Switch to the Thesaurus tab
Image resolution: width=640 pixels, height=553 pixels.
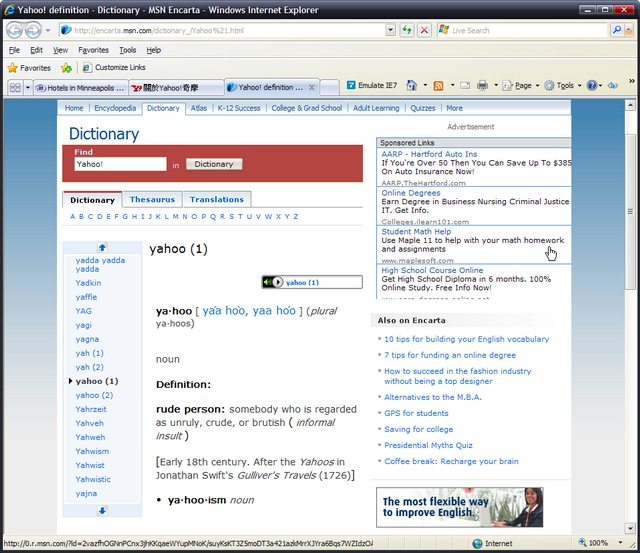click(x=152, y=200)
